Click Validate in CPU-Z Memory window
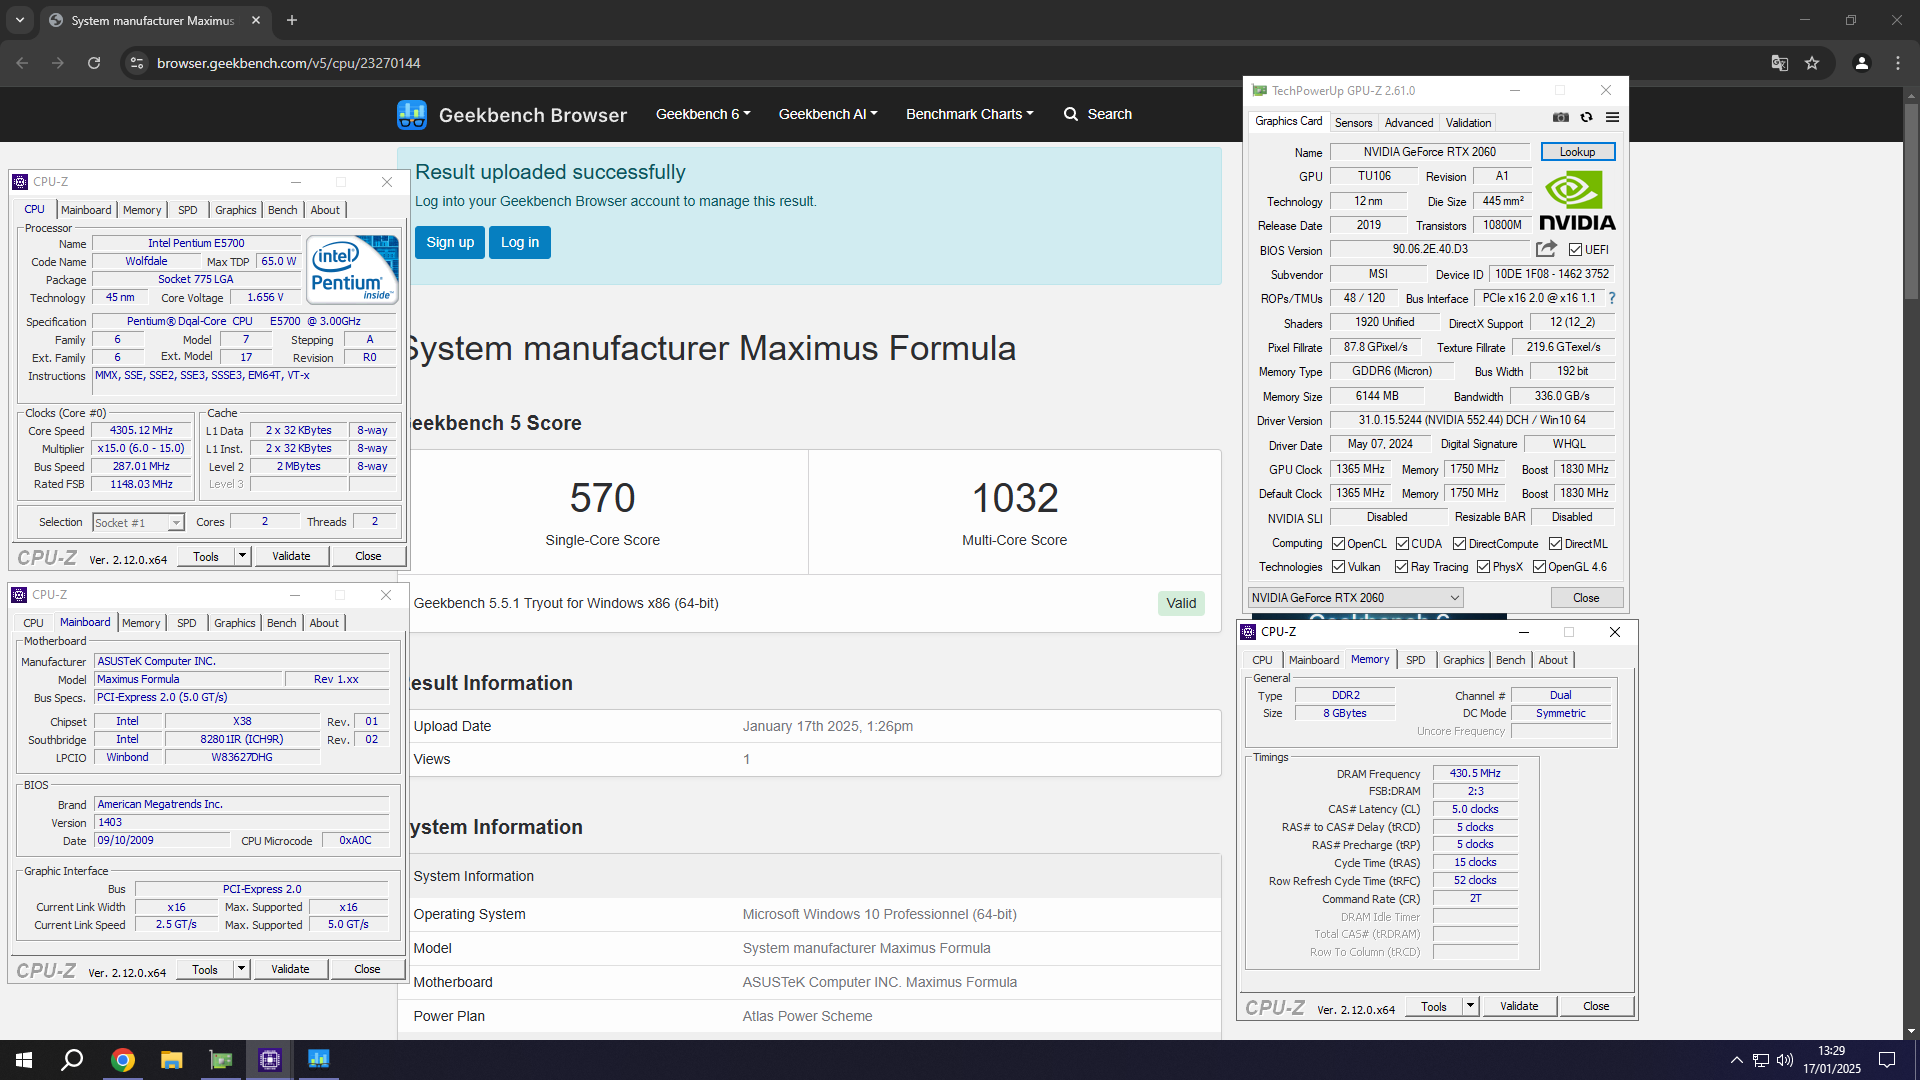 point(1519,1006)
